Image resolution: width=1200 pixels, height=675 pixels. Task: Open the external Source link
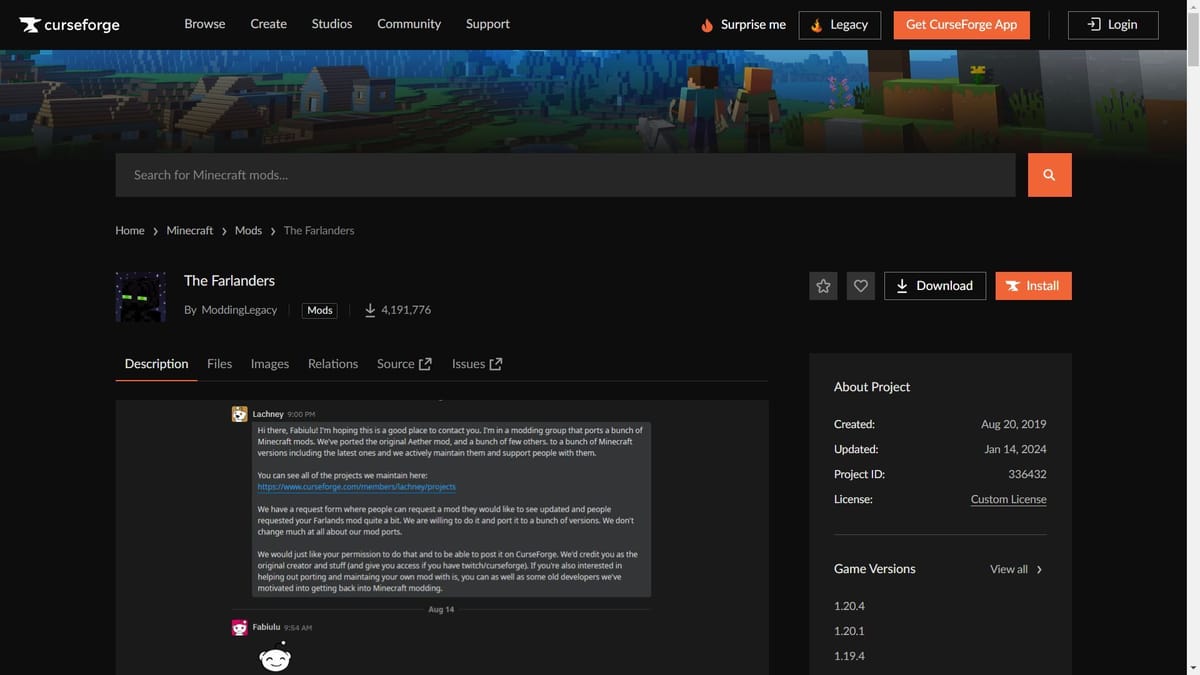click(404, 364)
